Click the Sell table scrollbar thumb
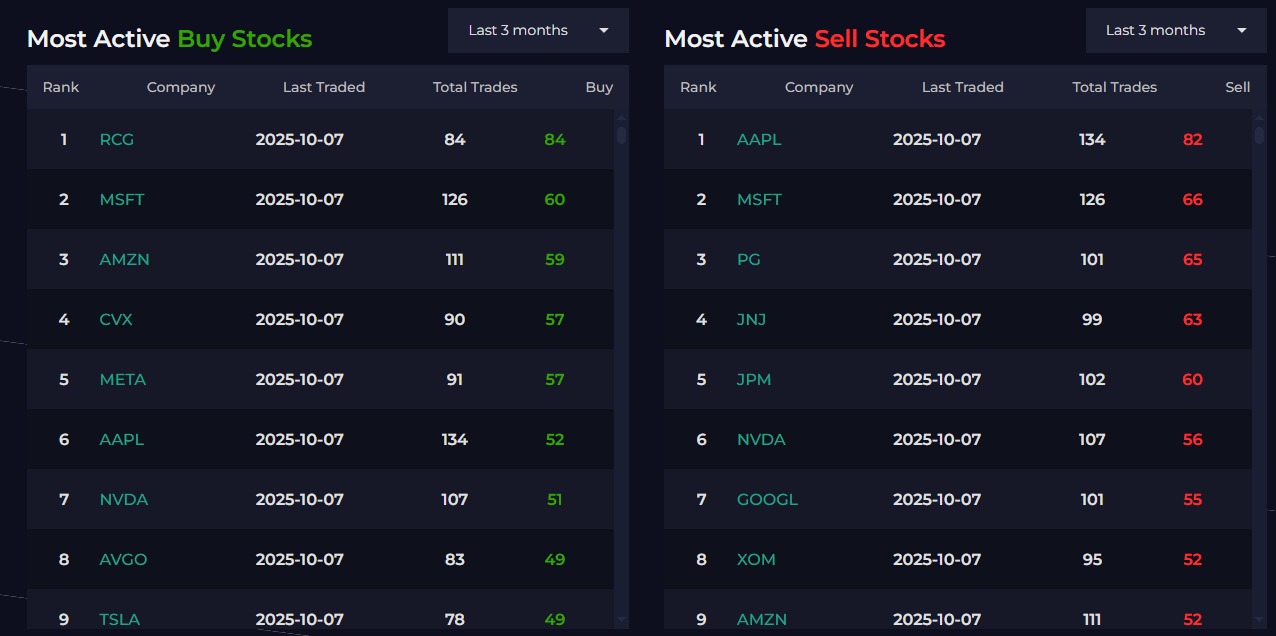 [x=1259, y=135]
